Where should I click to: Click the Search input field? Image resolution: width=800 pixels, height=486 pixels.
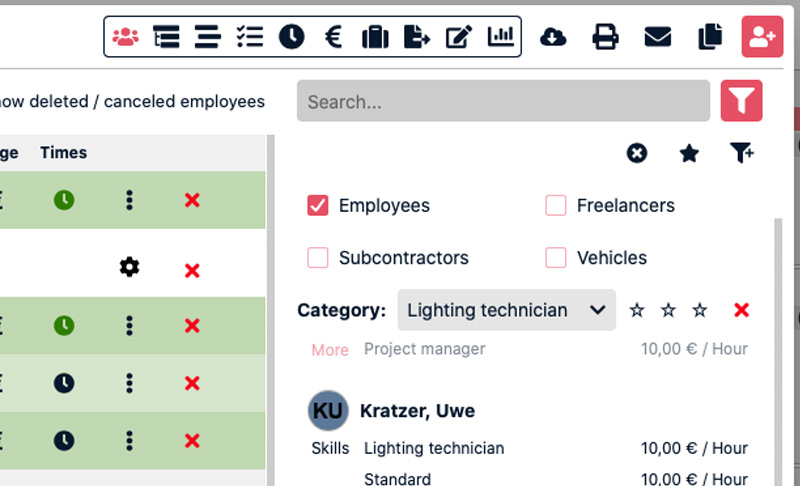503,101
